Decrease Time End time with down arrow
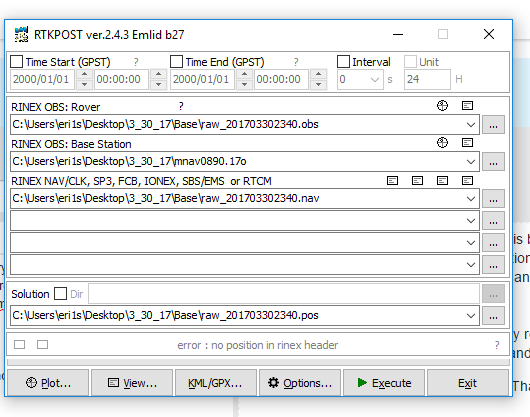 click(x=318, y=84)
